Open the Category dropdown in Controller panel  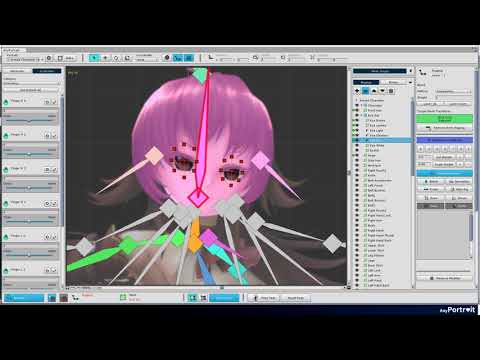point(31,84)
